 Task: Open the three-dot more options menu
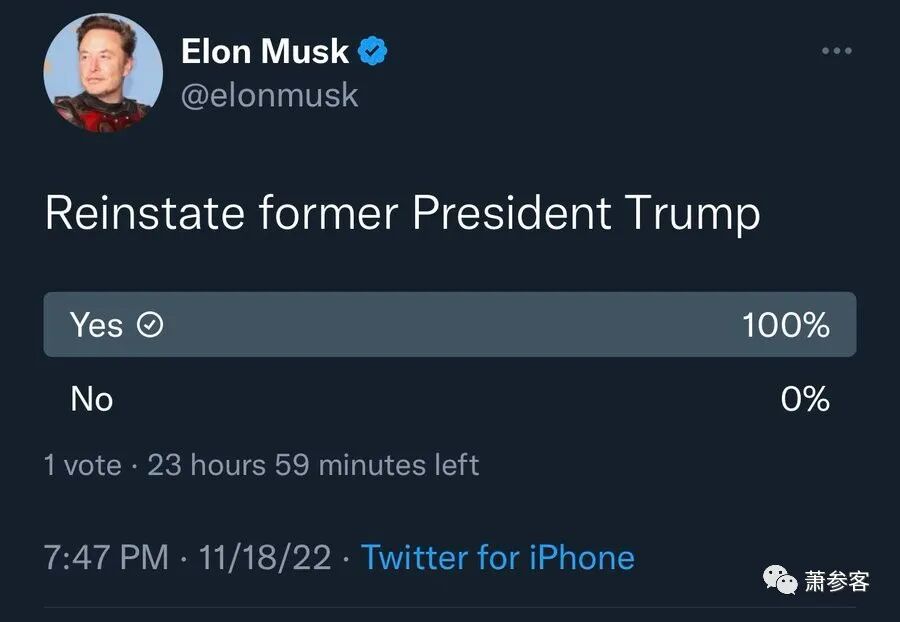click(x=836, y=51)
